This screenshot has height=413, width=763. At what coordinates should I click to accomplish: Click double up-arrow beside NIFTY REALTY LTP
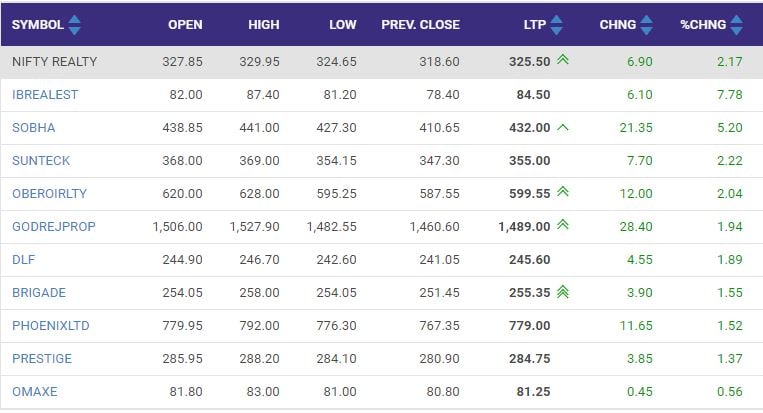pyautogui.click(x=563, y=61)
